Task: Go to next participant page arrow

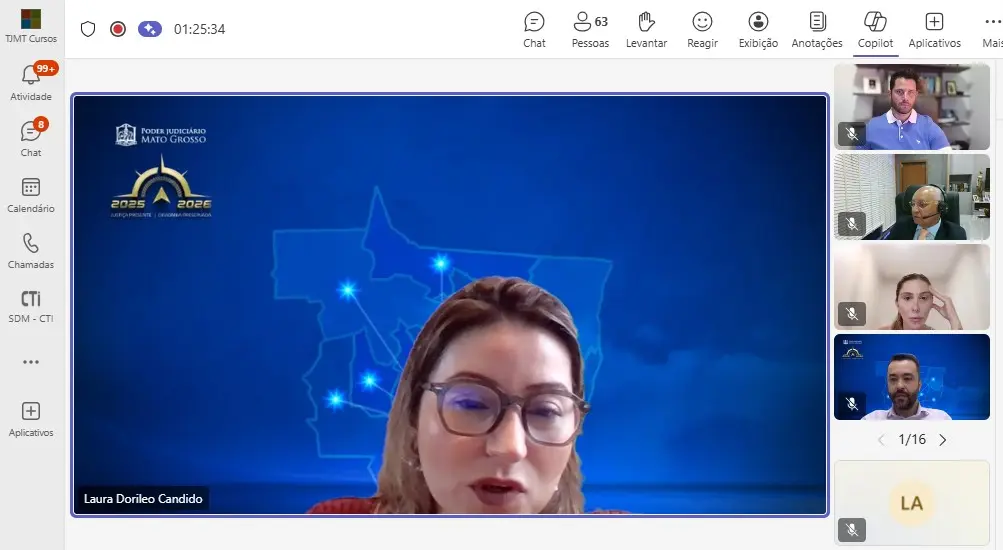Action: coord(942,440)
